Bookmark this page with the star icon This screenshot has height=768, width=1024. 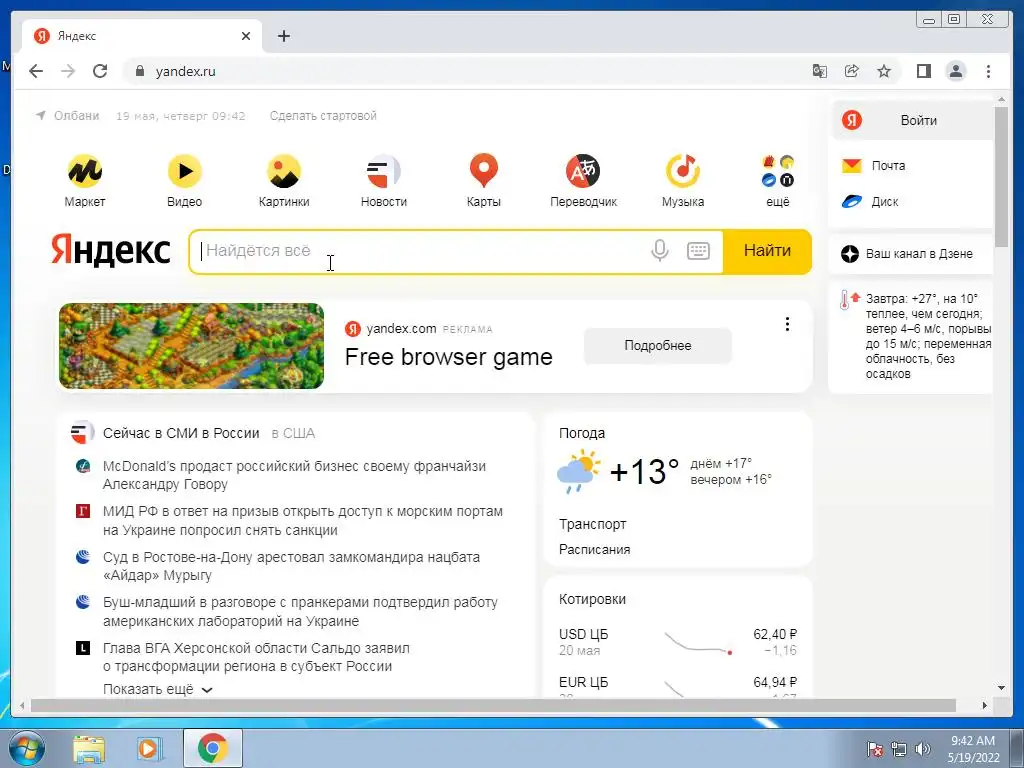point(884,71)
